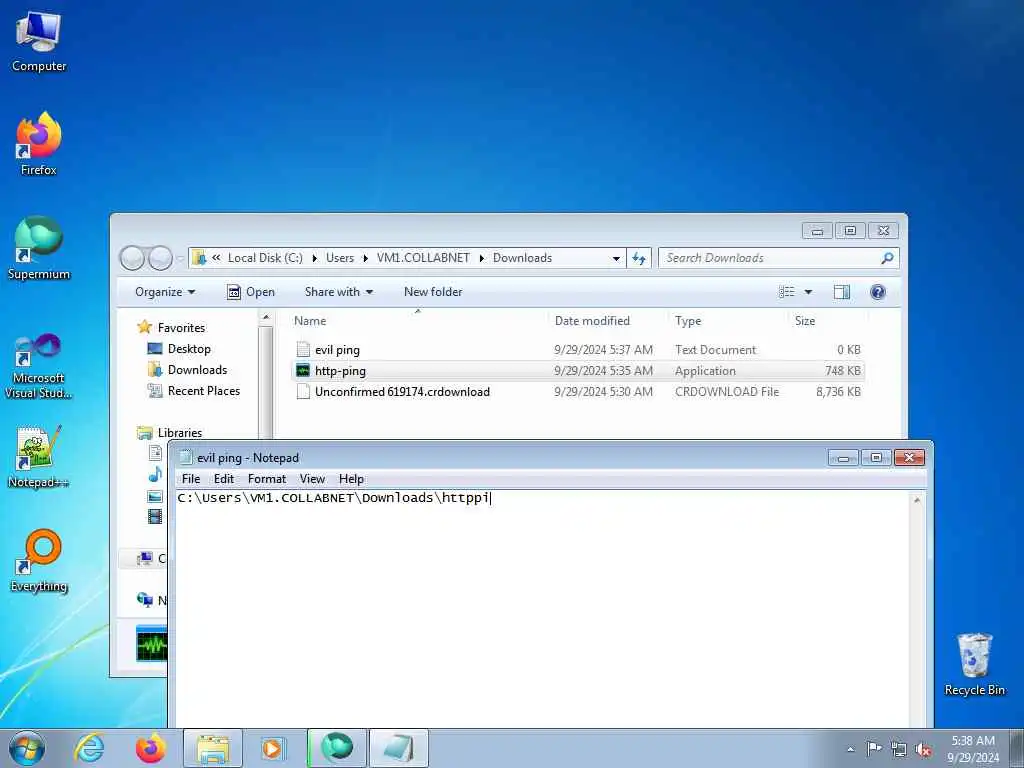Viewport: 1024px width, 768px height.
Task: Open the muted volume tray icon
Action: point(923,749)
